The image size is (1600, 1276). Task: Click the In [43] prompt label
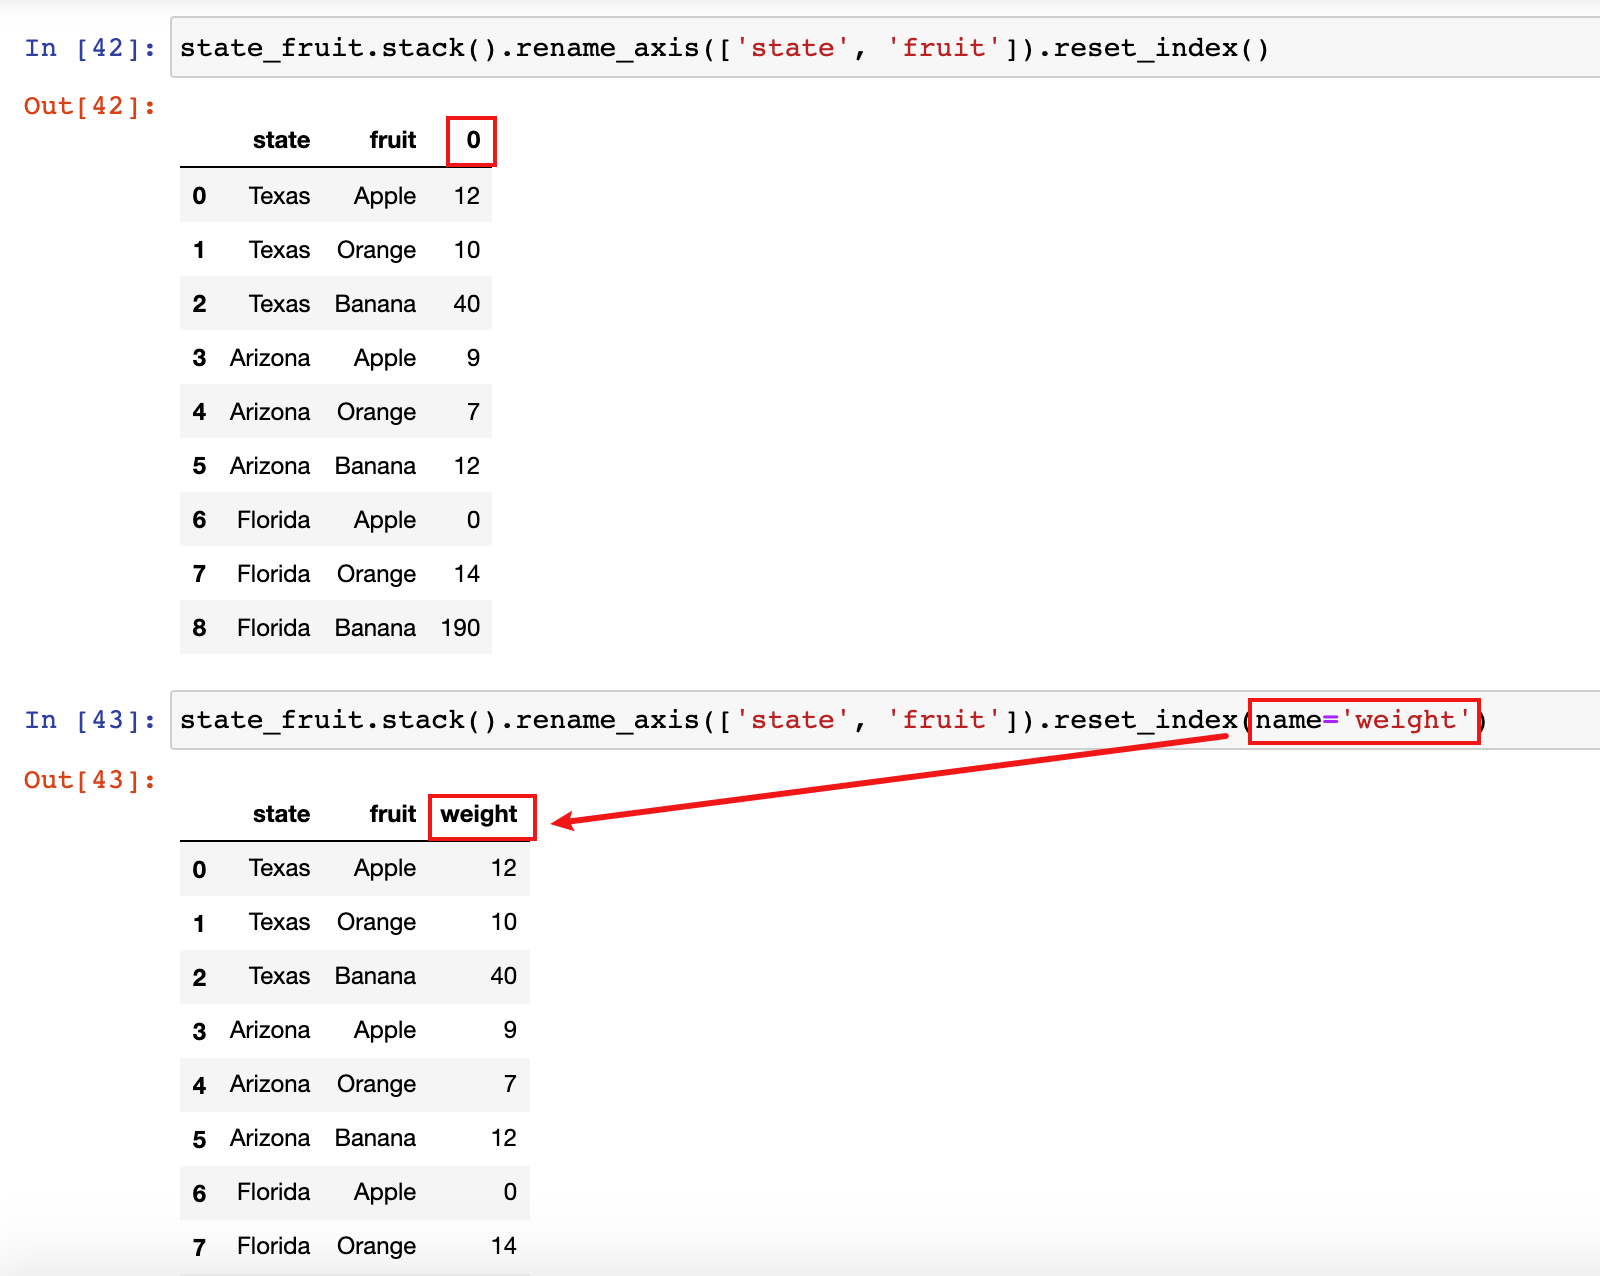pos(90,720)
